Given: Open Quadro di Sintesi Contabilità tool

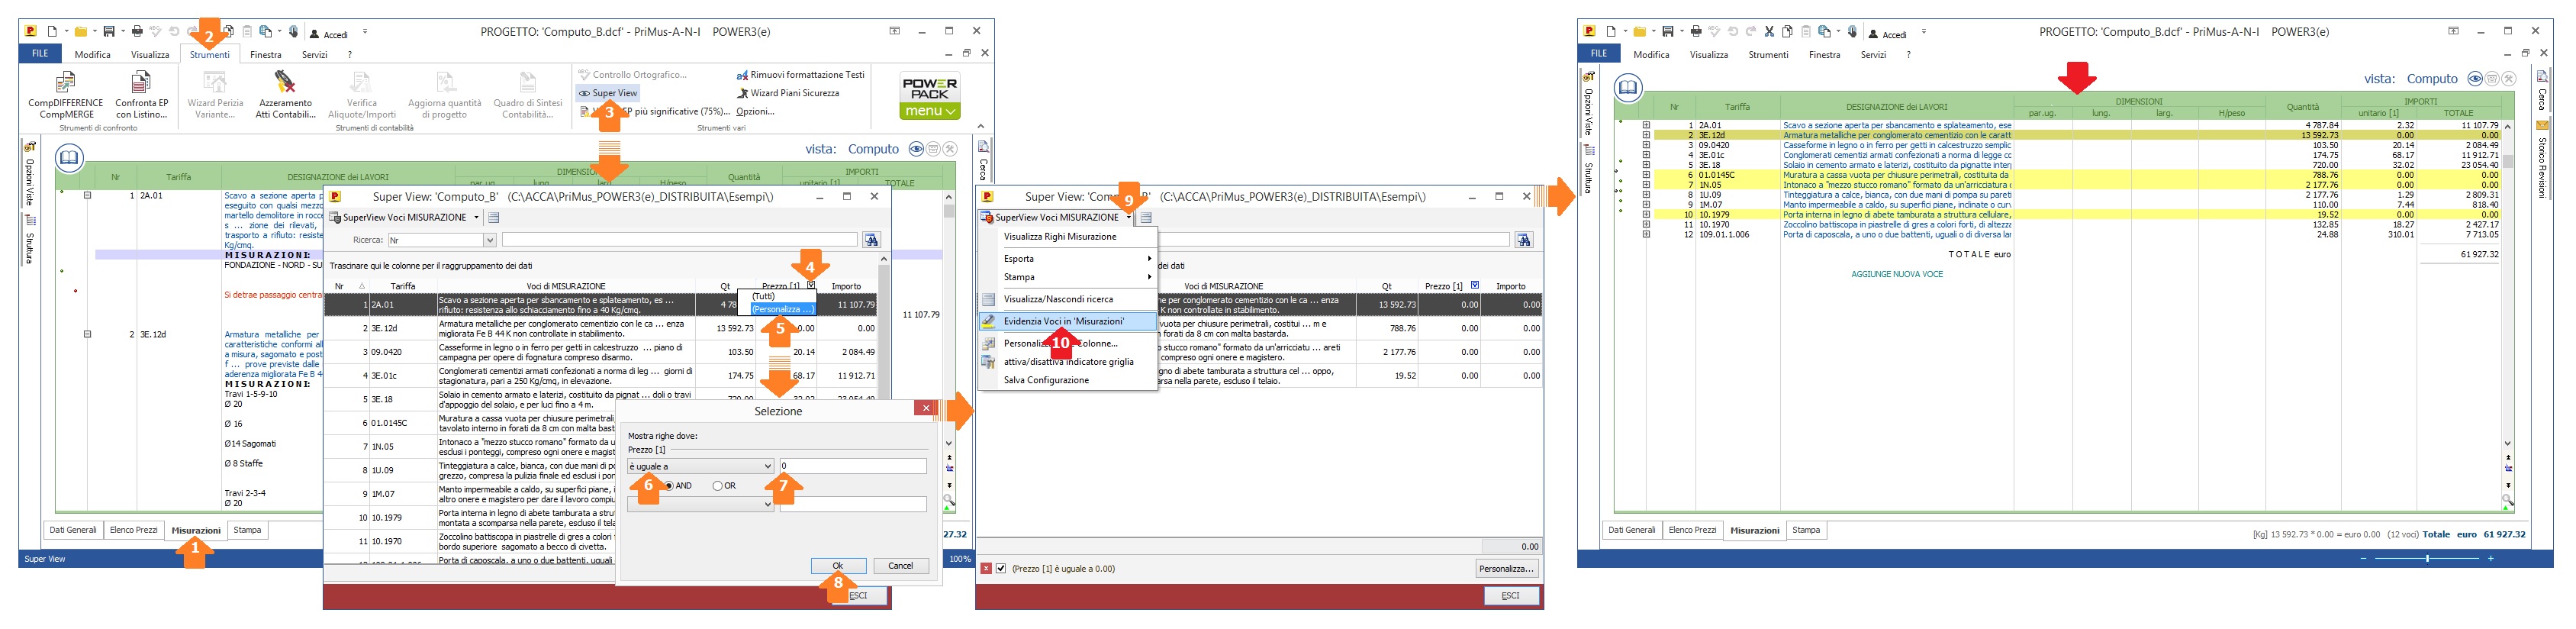Looking at the screenshot, I should coord(527,96).
